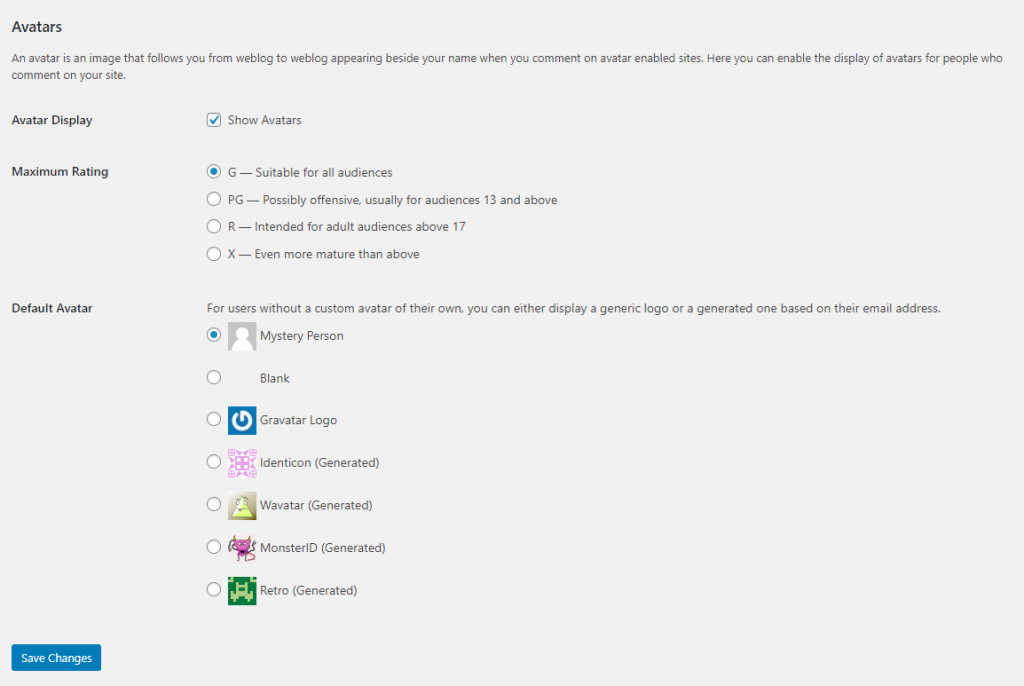Select Blank default avatar radio button
Viewport: 1024px width, 686px height.
pyautogui.click(x=214, y=377)
